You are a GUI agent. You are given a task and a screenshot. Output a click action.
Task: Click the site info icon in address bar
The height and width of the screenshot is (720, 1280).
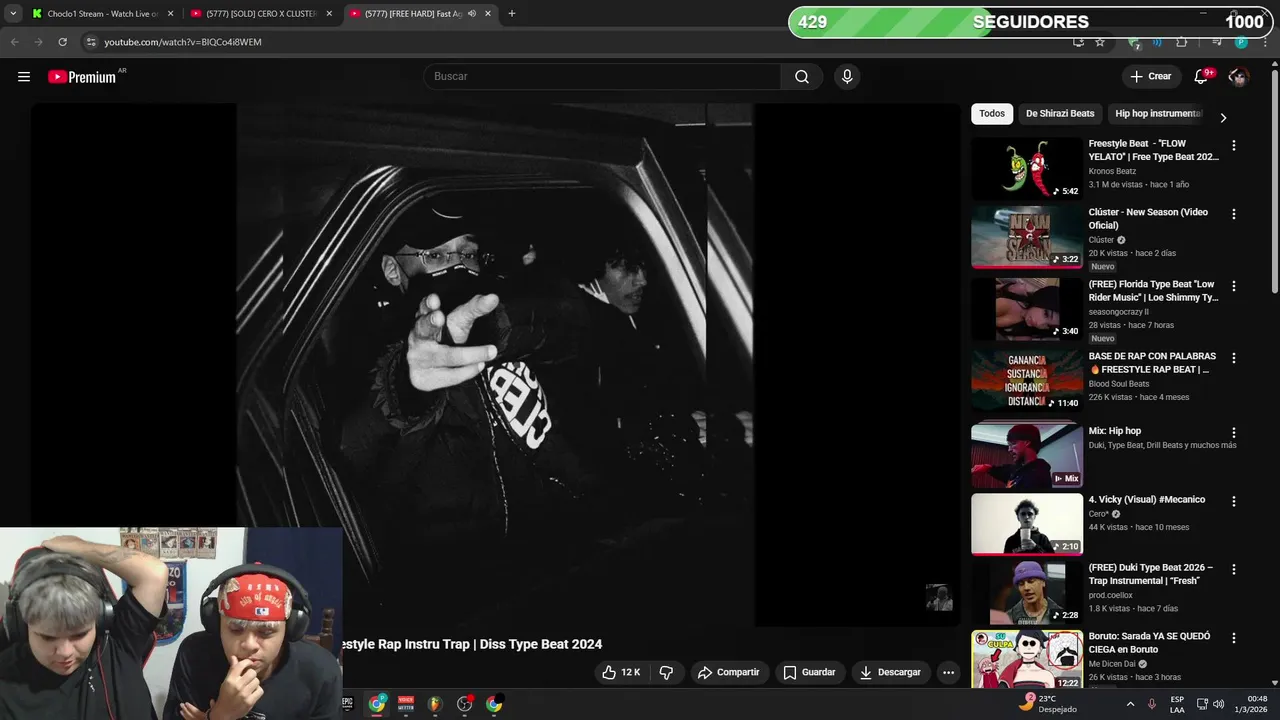91,42
